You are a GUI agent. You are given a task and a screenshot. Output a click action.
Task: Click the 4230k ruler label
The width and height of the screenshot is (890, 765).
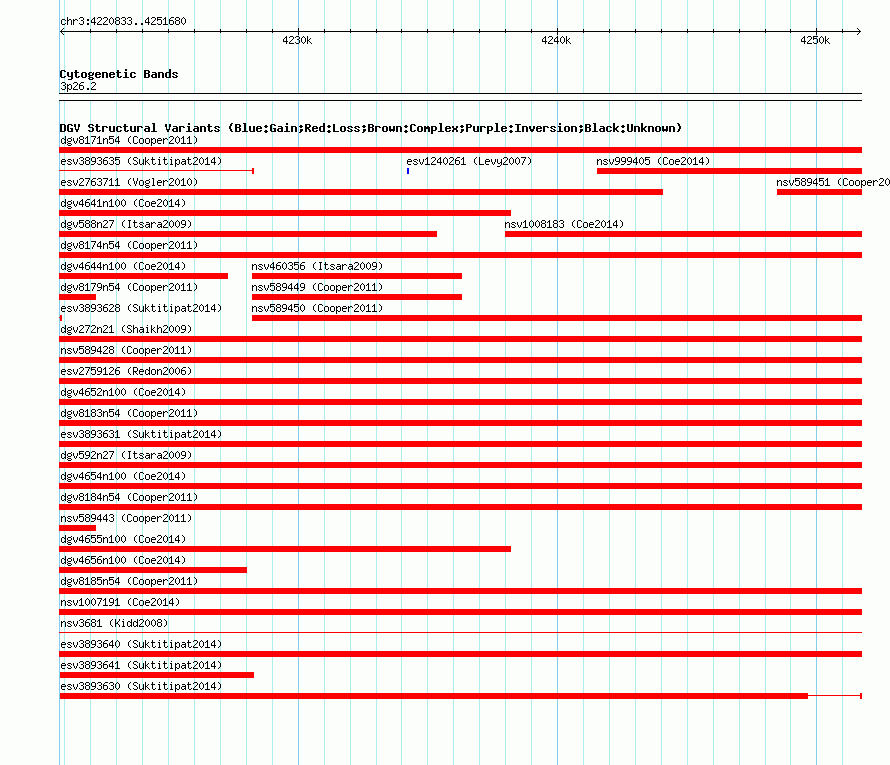click(297, 40)
